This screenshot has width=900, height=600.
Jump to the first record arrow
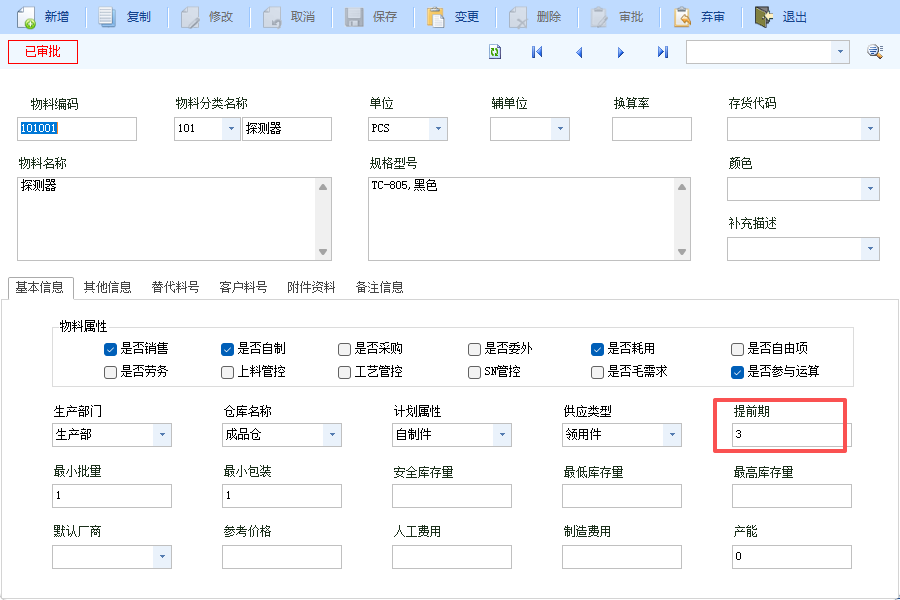[537, 52]
